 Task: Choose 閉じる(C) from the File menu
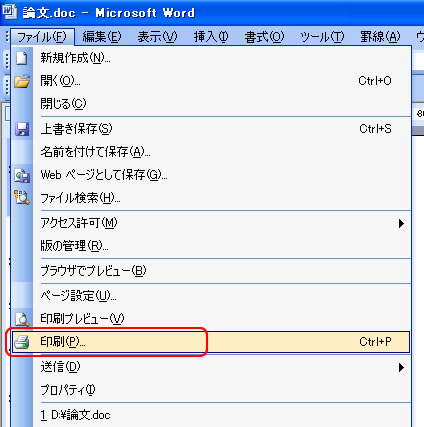point(63,104)
